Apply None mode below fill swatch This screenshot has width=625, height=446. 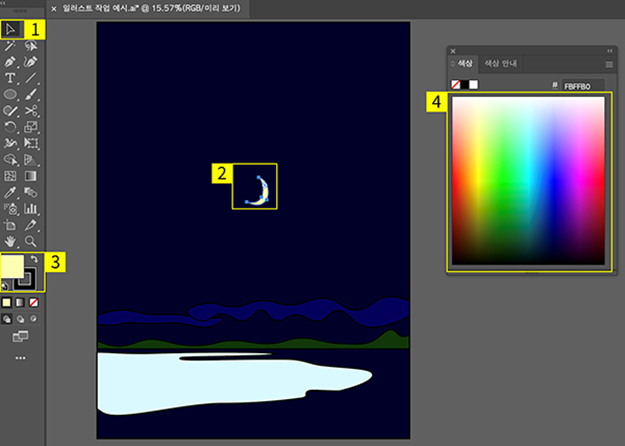34,303
